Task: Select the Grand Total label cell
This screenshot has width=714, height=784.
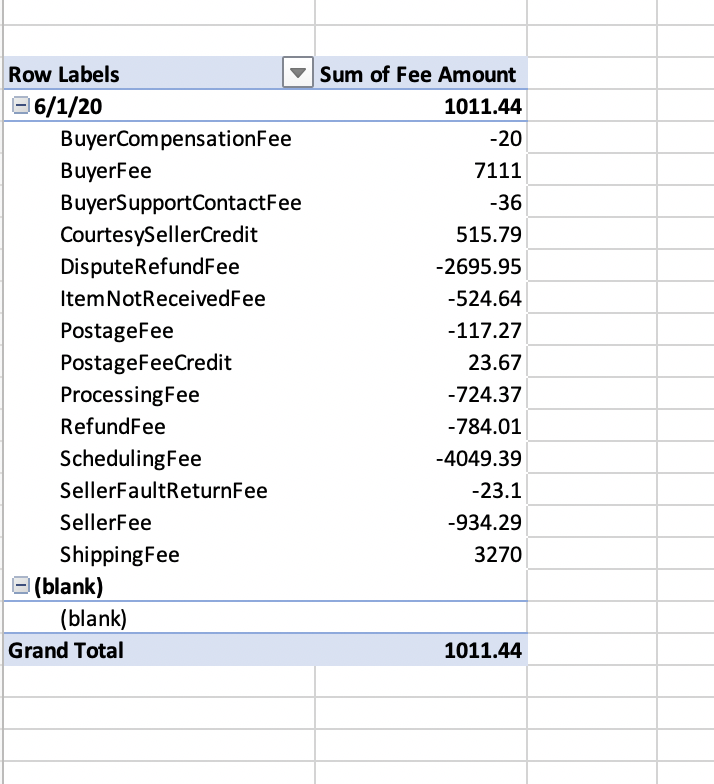Action: click(66, 651)
